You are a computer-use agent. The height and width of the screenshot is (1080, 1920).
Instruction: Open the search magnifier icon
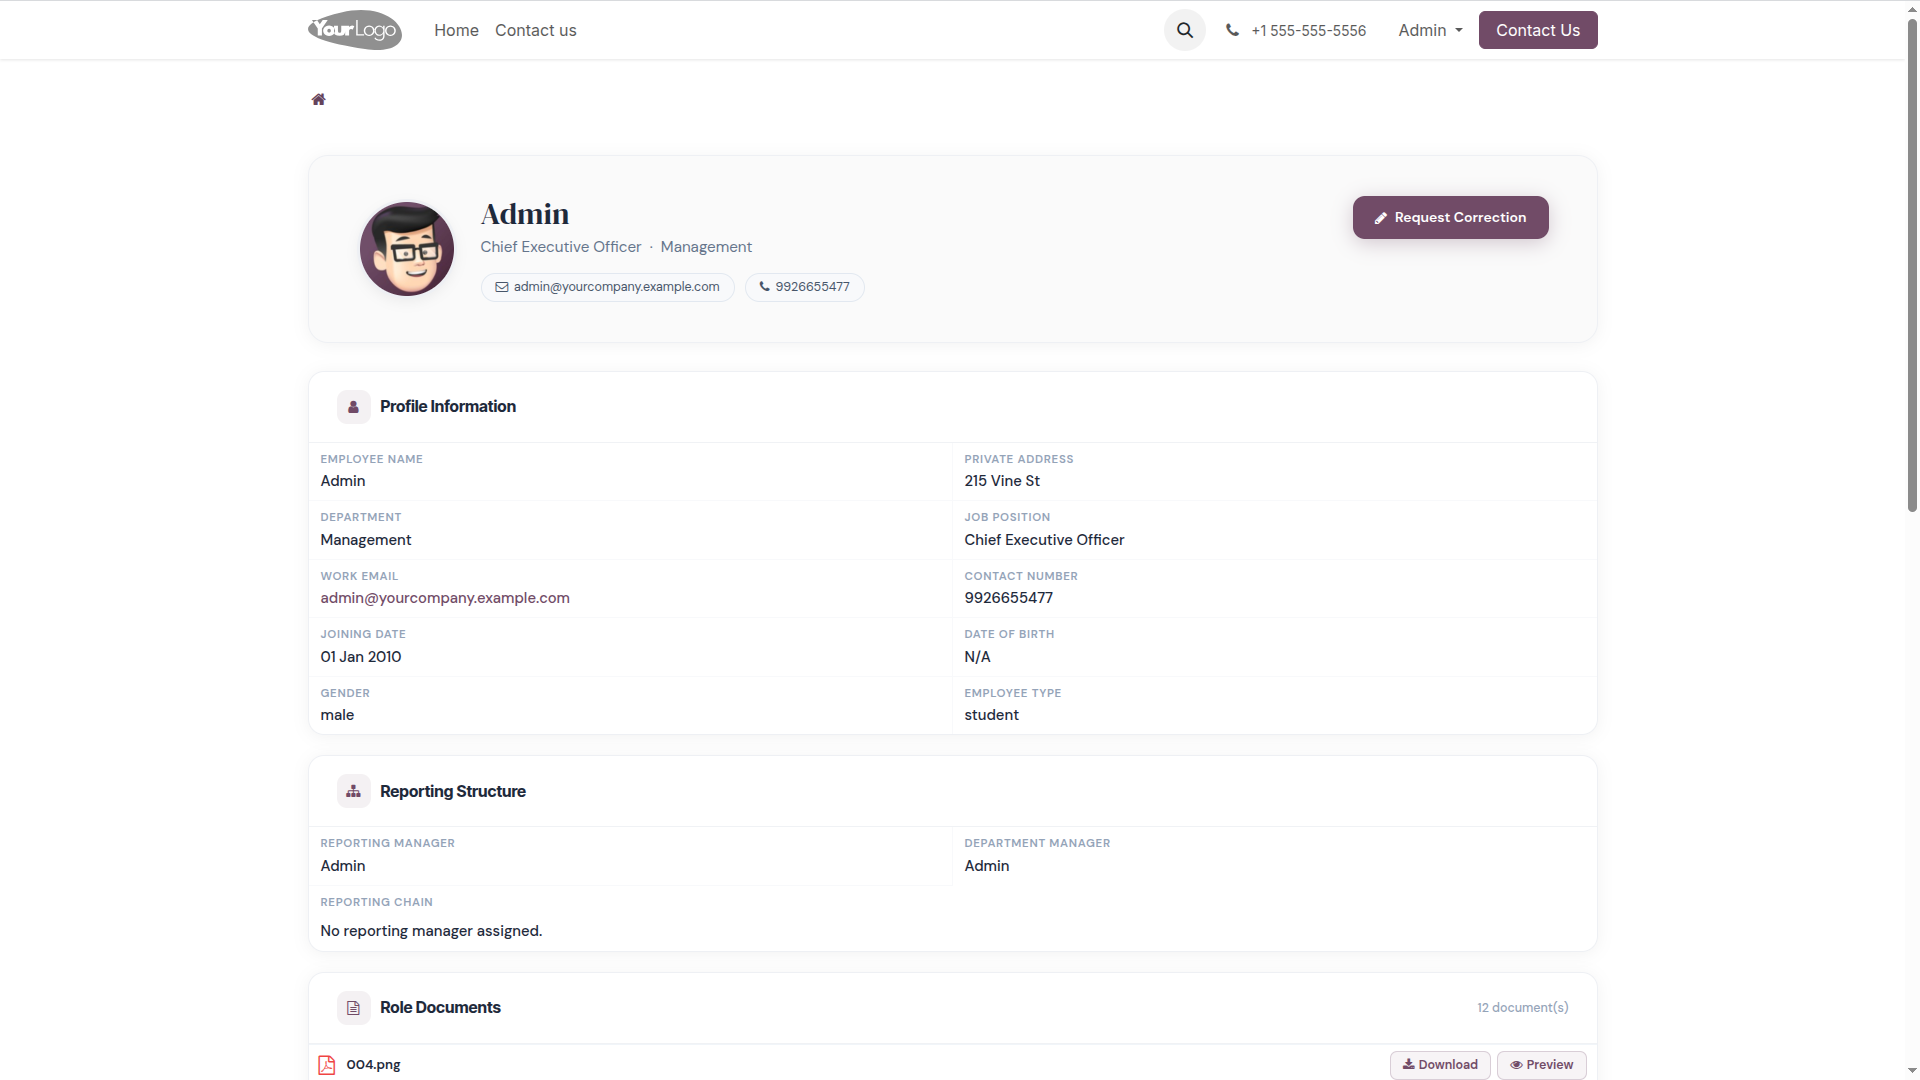[x=1185, y=30]
